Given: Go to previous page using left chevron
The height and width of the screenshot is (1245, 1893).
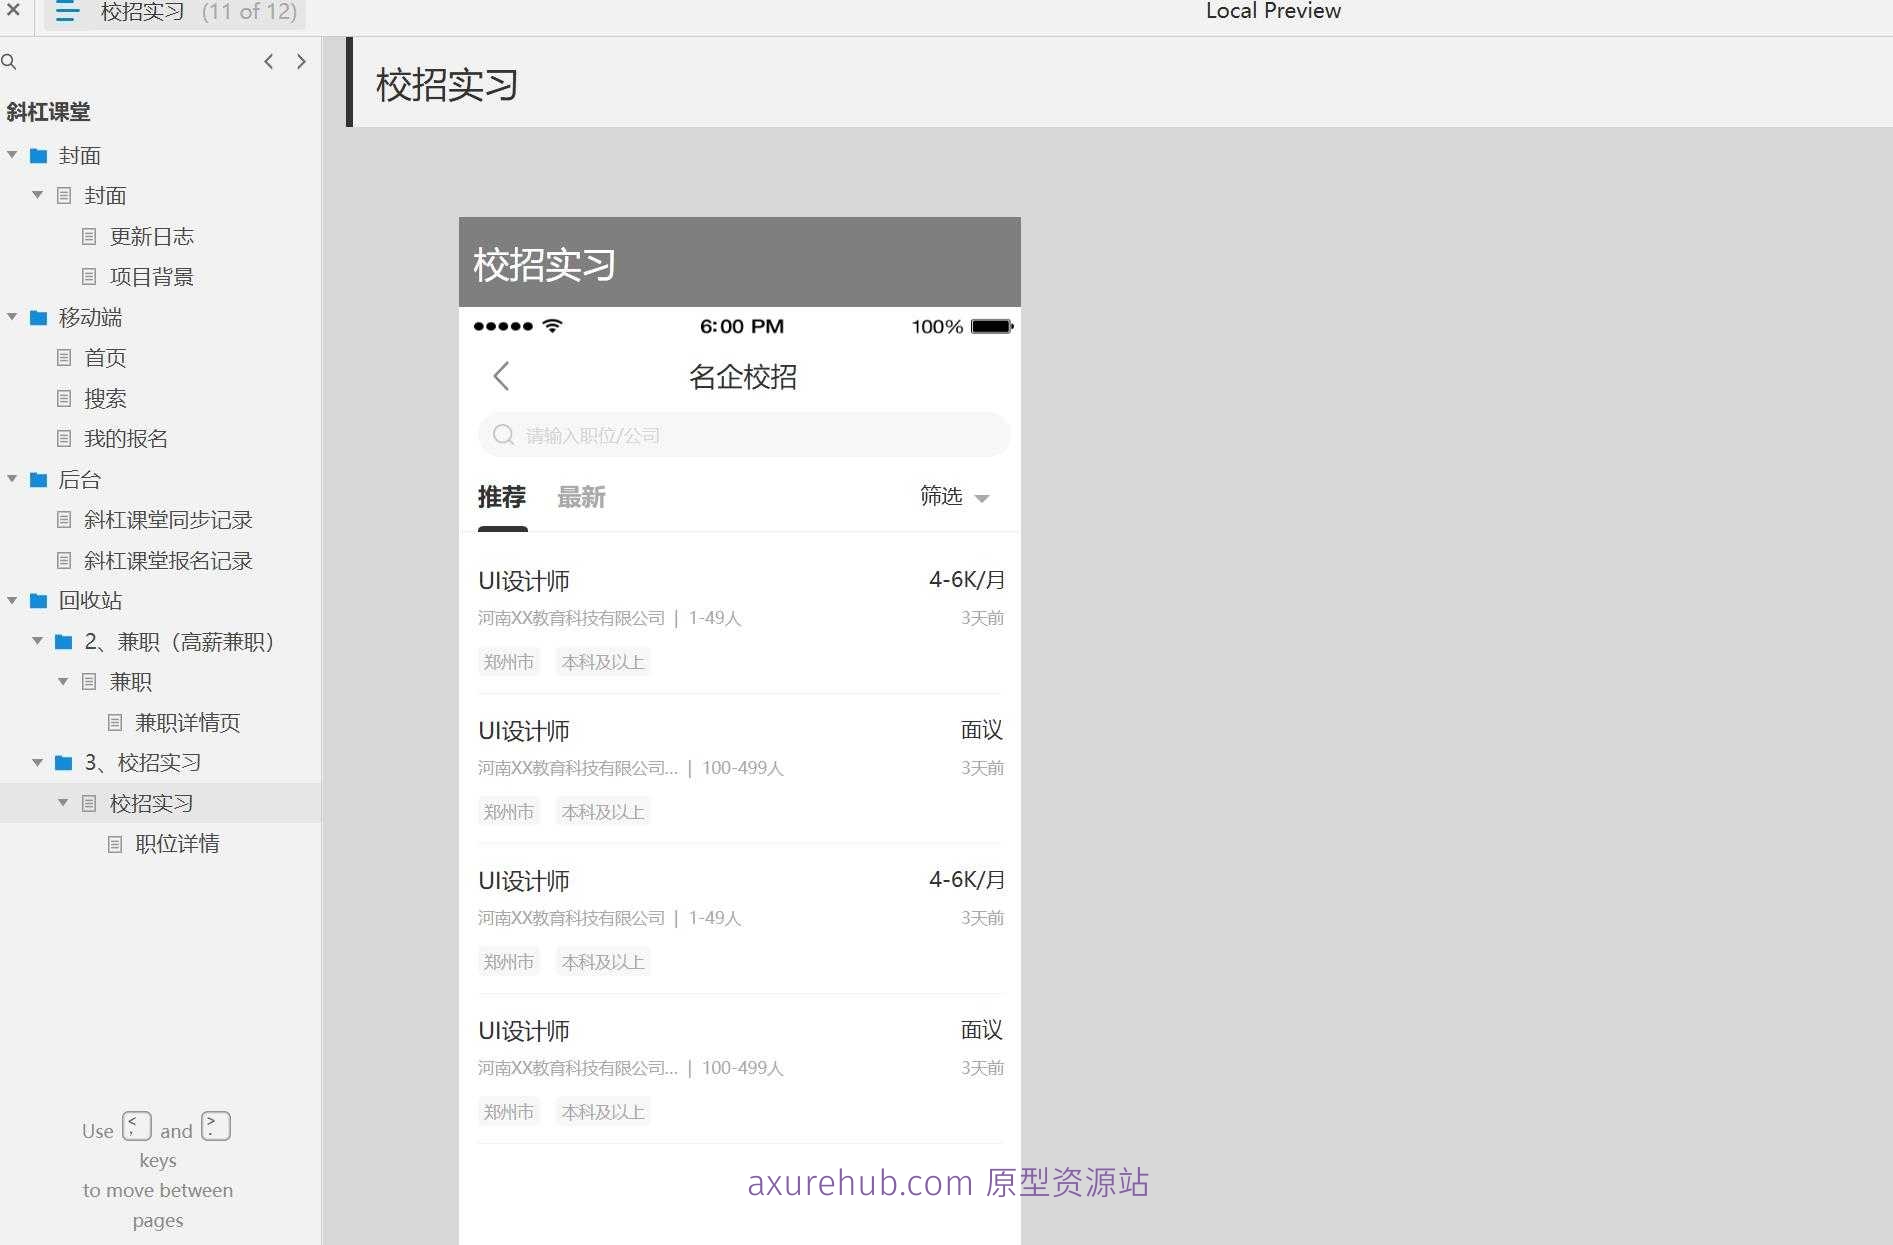Looking at the screenshot, I should pos(269,62).
